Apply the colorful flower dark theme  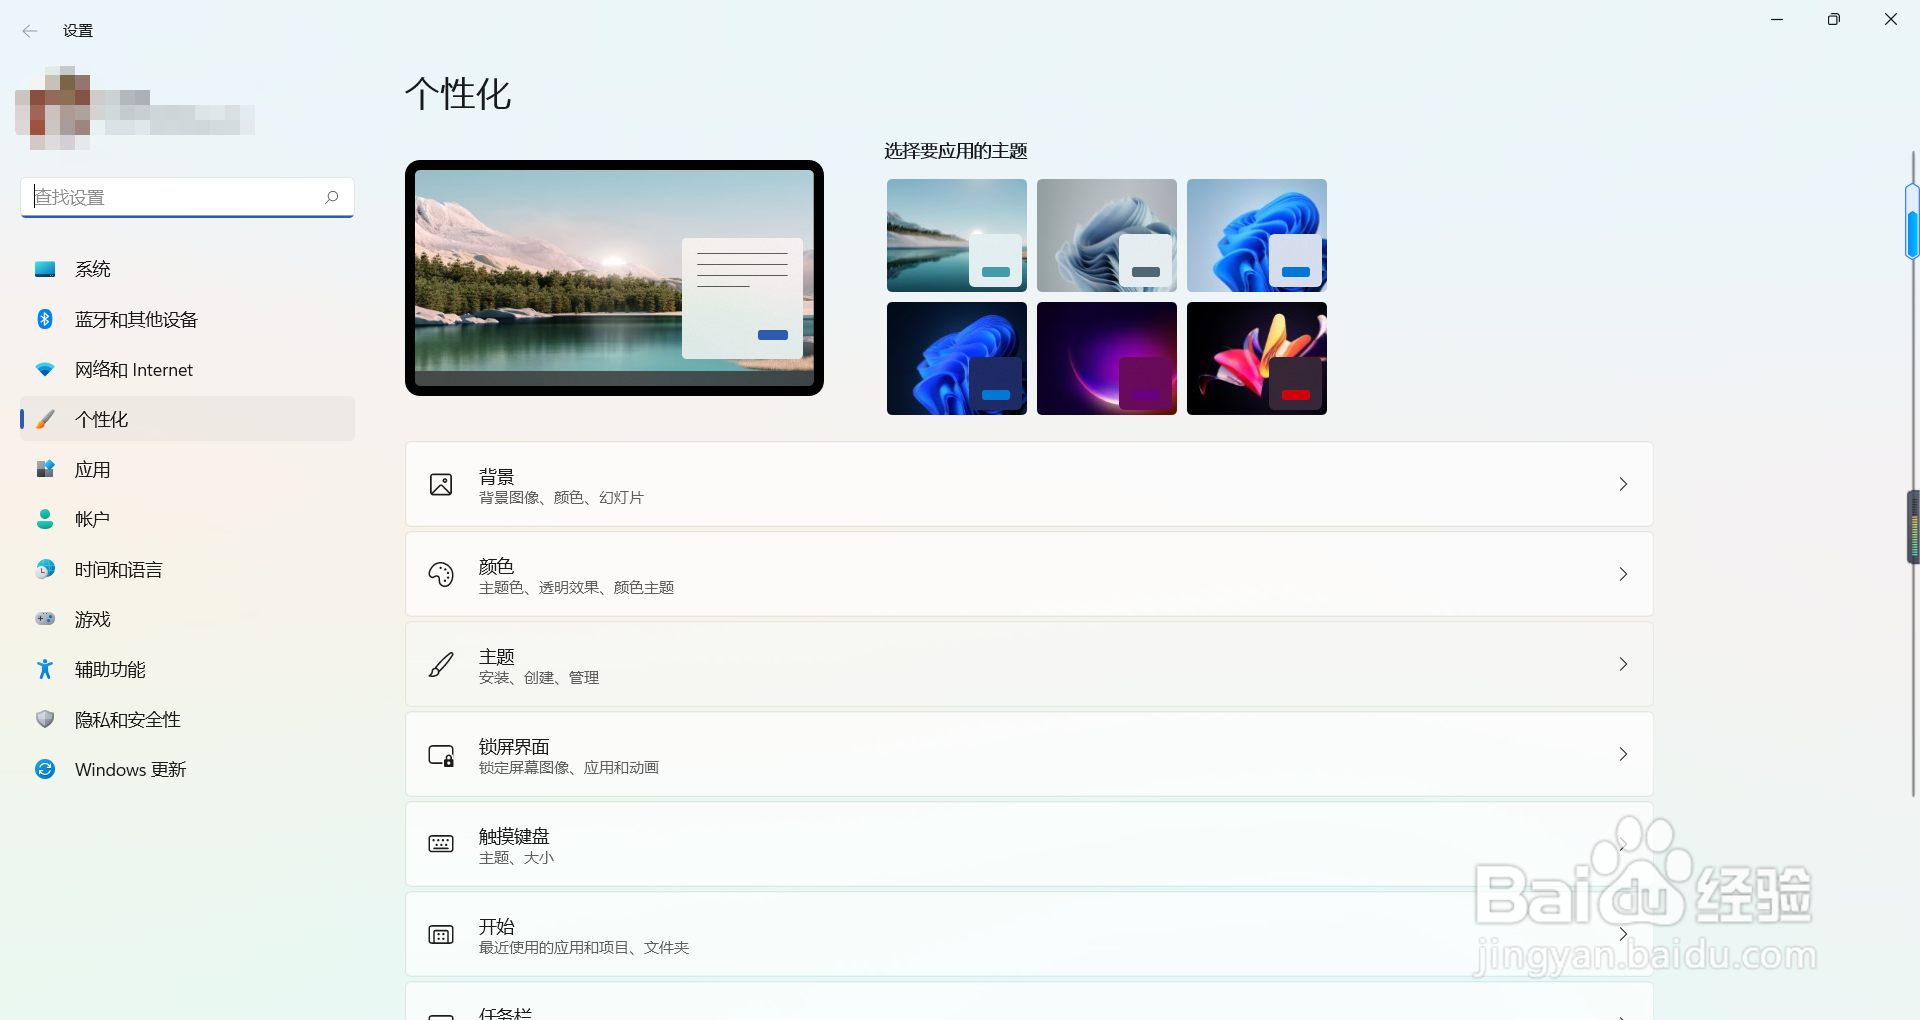coord(1257,359)
